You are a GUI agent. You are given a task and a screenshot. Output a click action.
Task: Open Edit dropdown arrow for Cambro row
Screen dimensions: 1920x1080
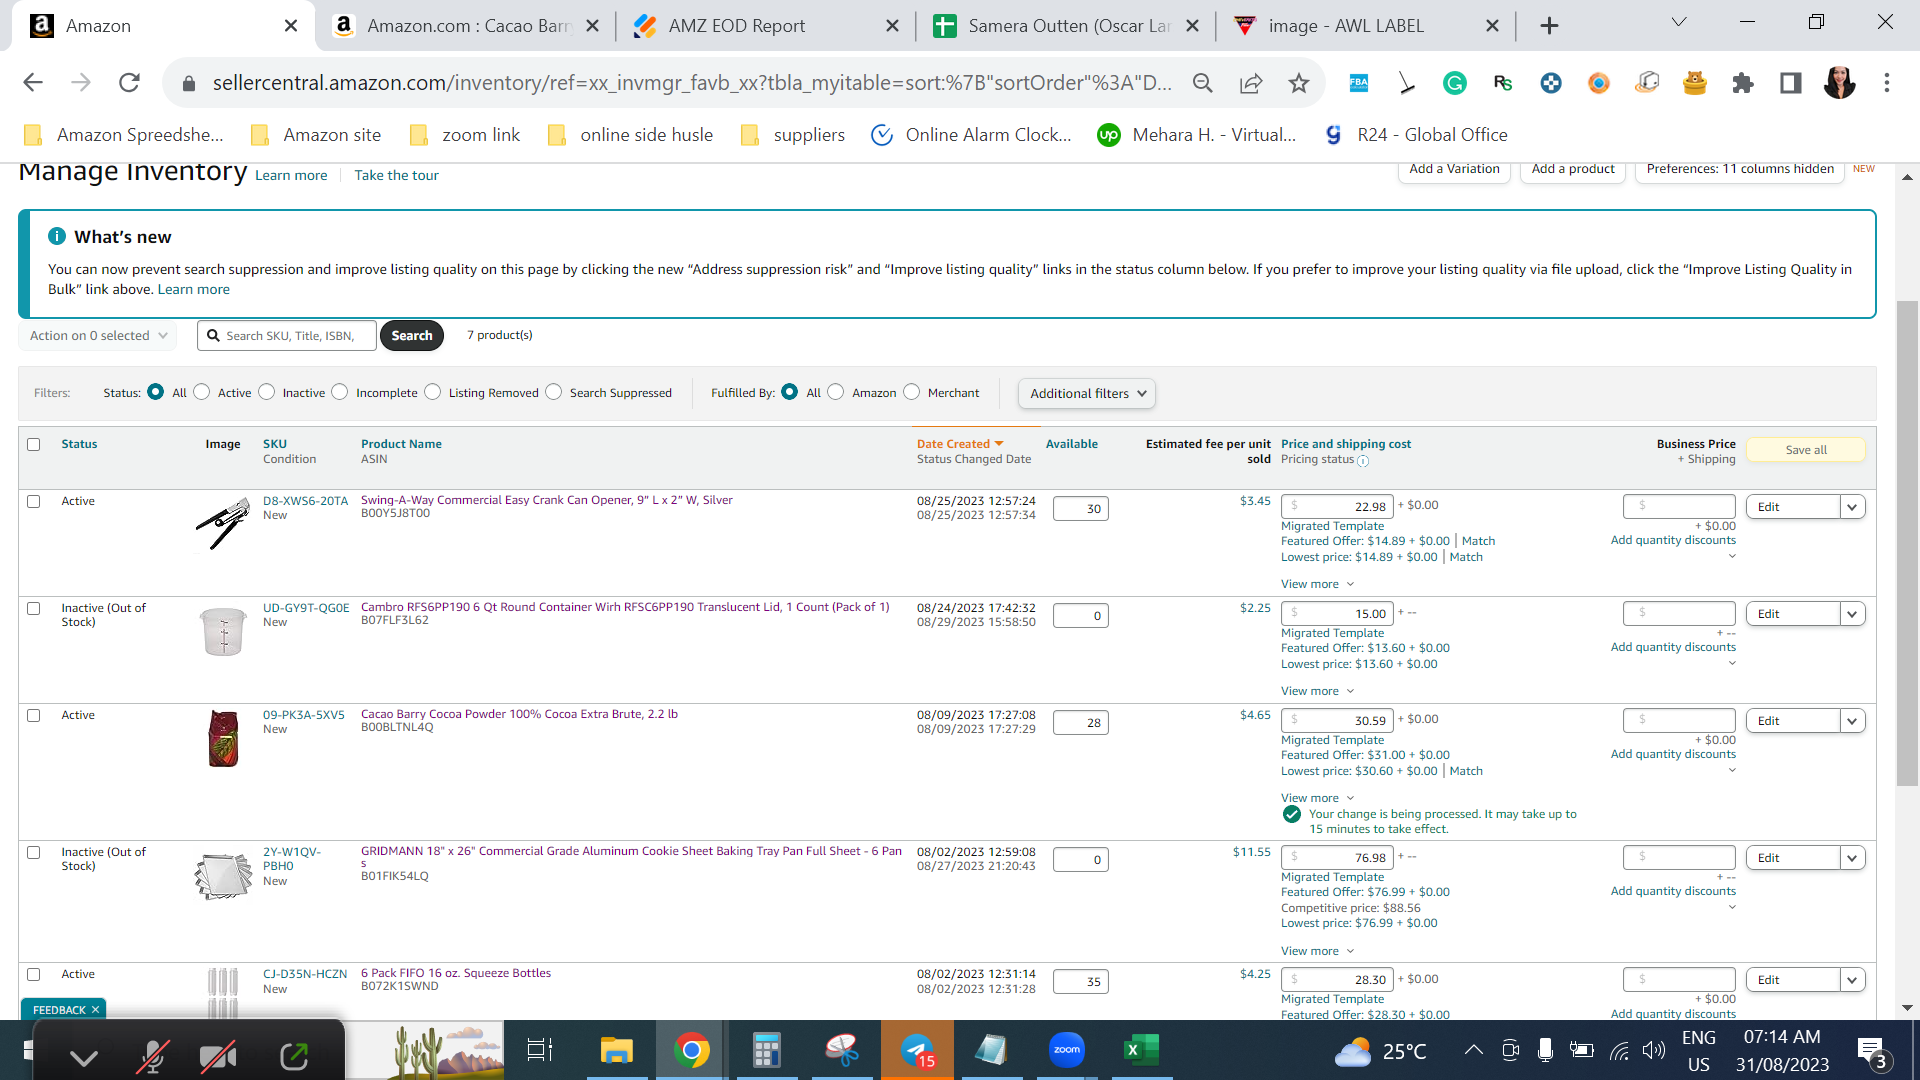coord(1852,614)
